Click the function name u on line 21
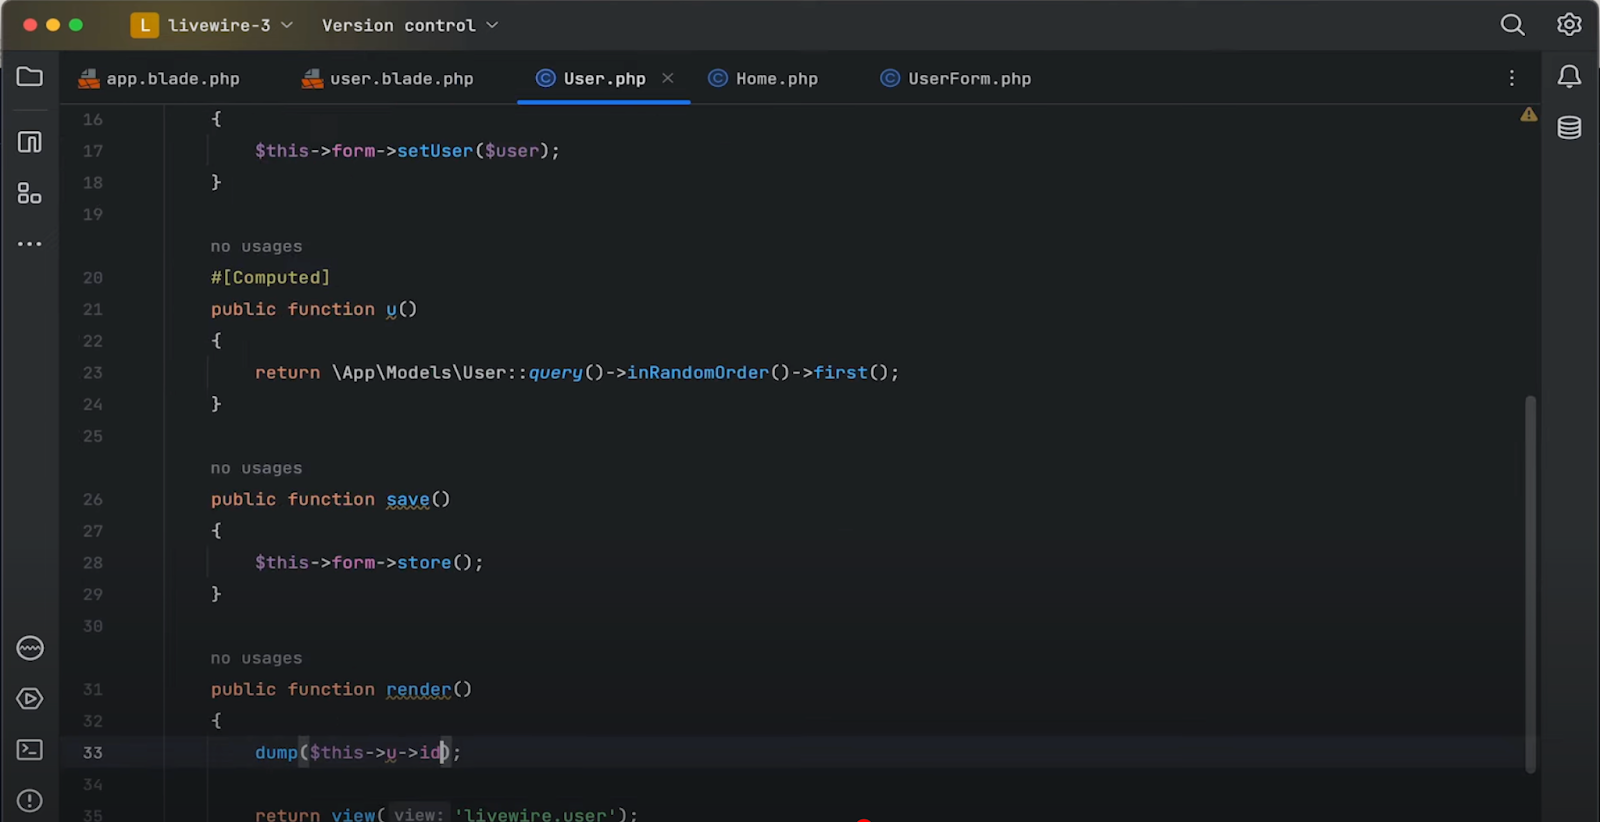Screen dimensions: 1600x822 tap(392, 310)
